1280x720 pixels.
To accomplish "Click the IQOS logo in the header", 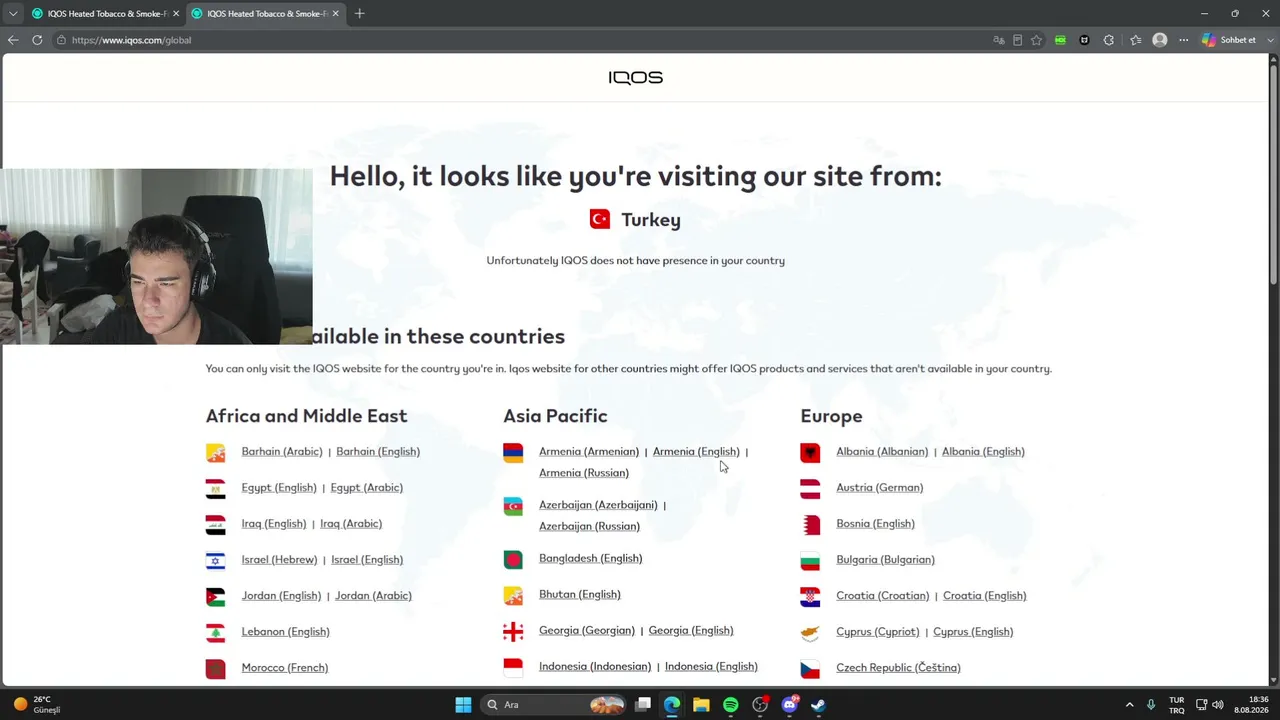I will [x=636, y=78].
